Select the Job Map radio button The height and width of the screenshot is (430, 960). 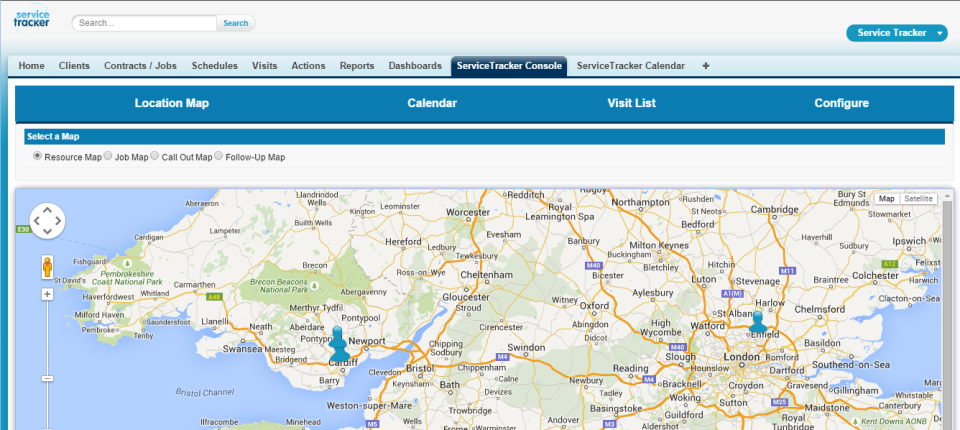tap(108, 156)
